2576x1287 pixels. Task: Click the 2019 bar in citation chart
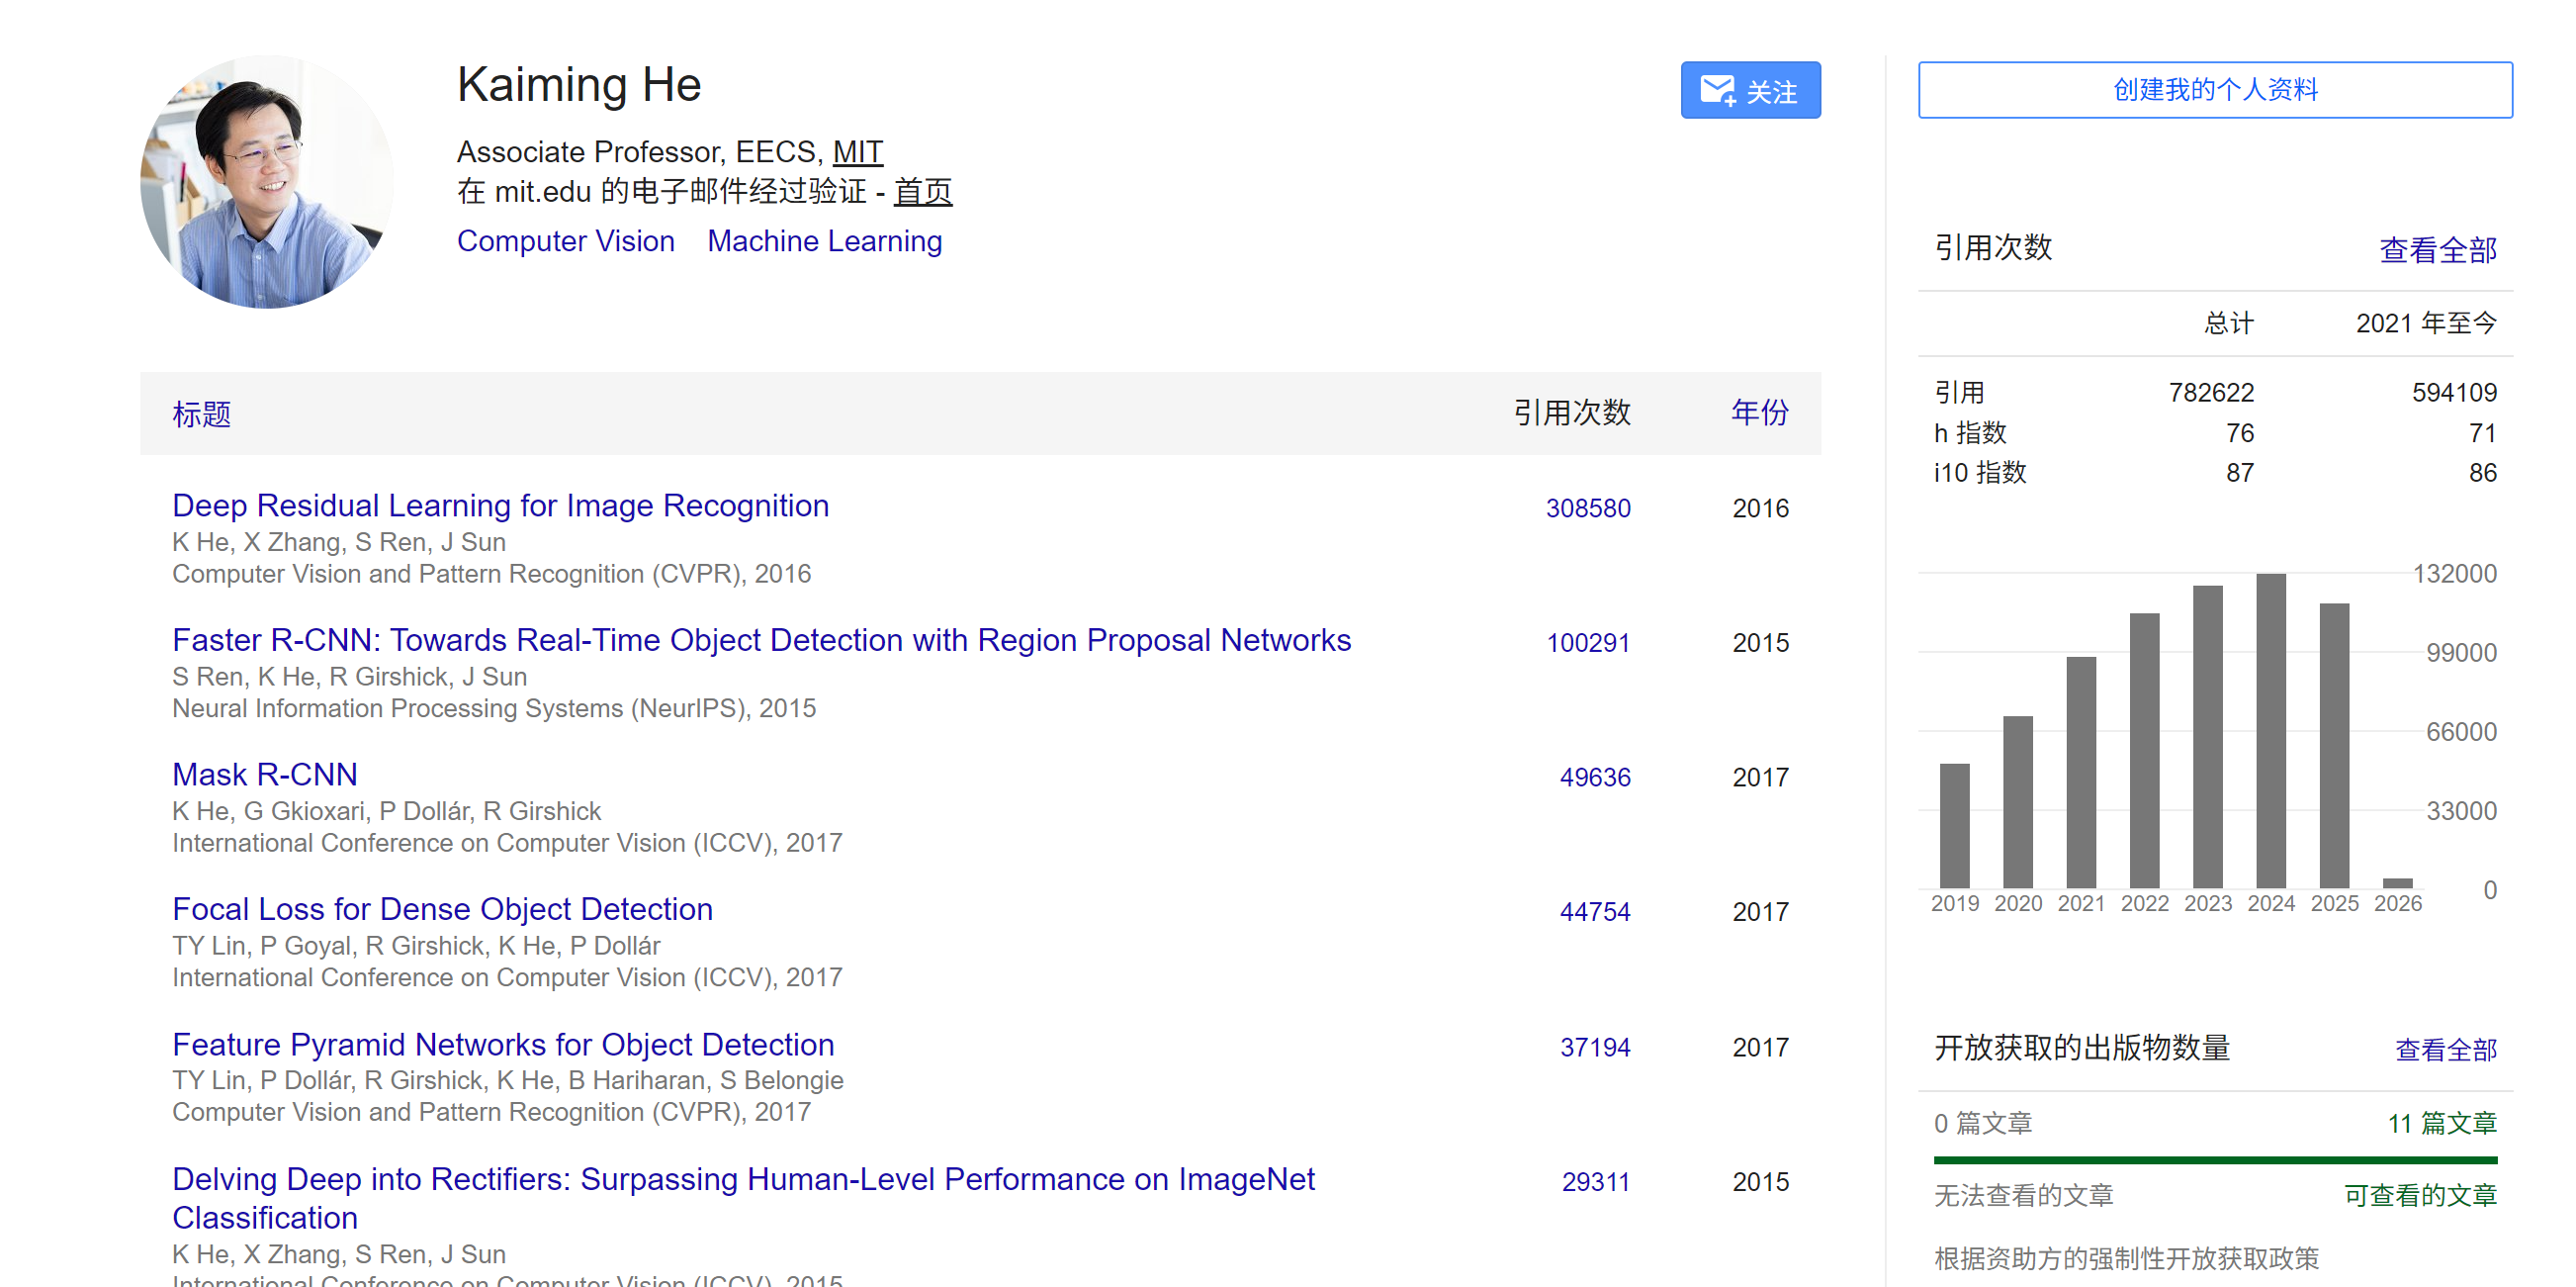pos(1954,825)
